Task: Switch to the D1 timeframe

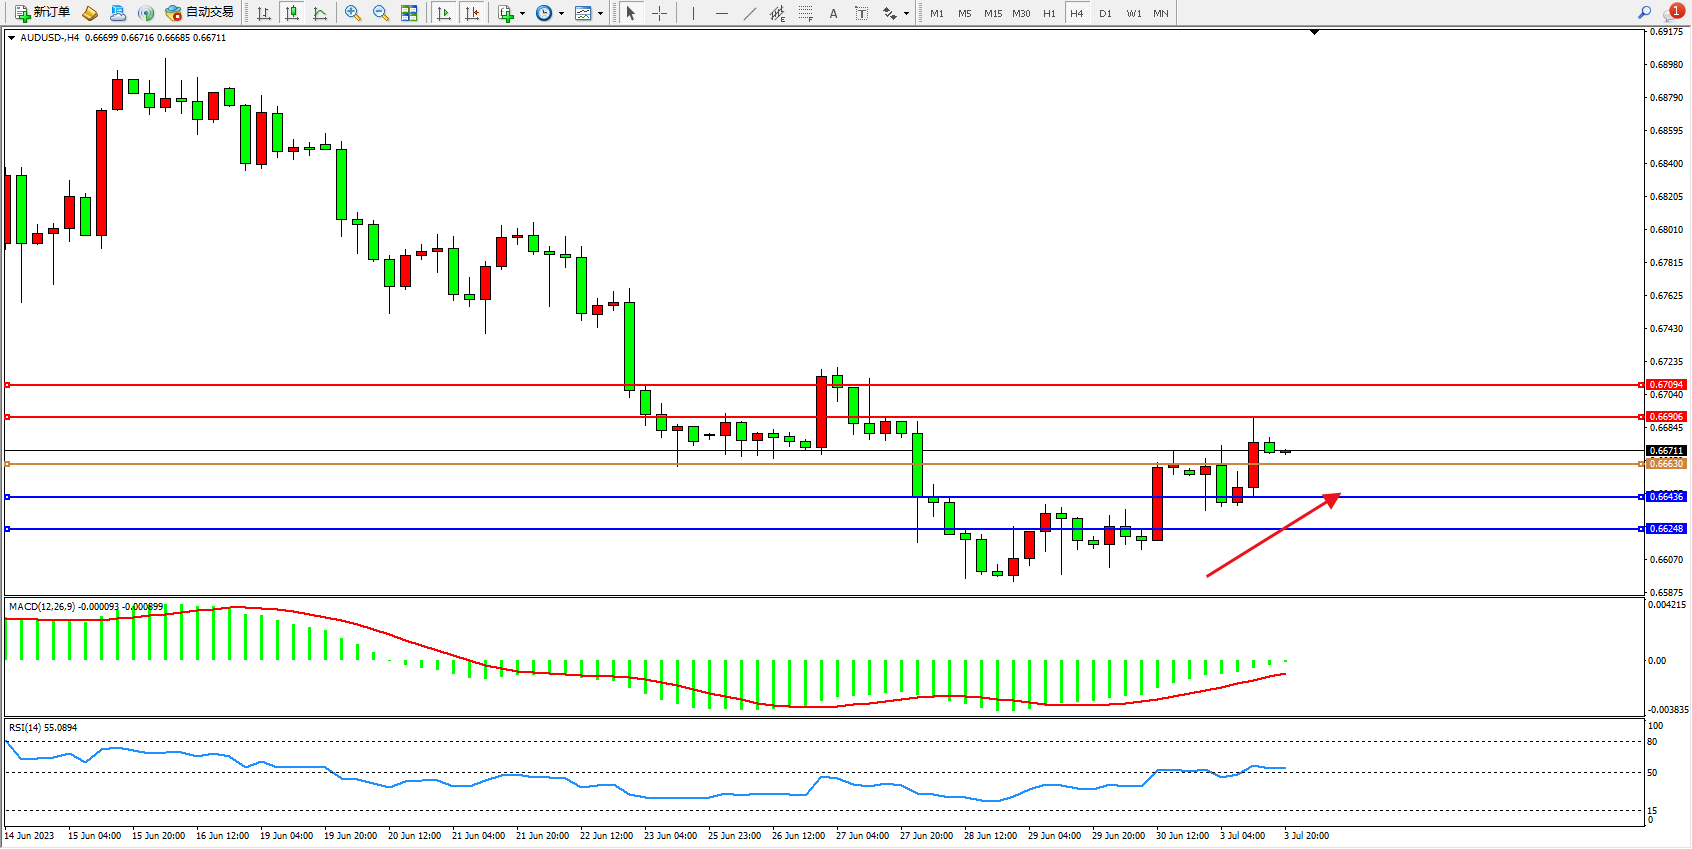Action: click(x=1105, y=13)
